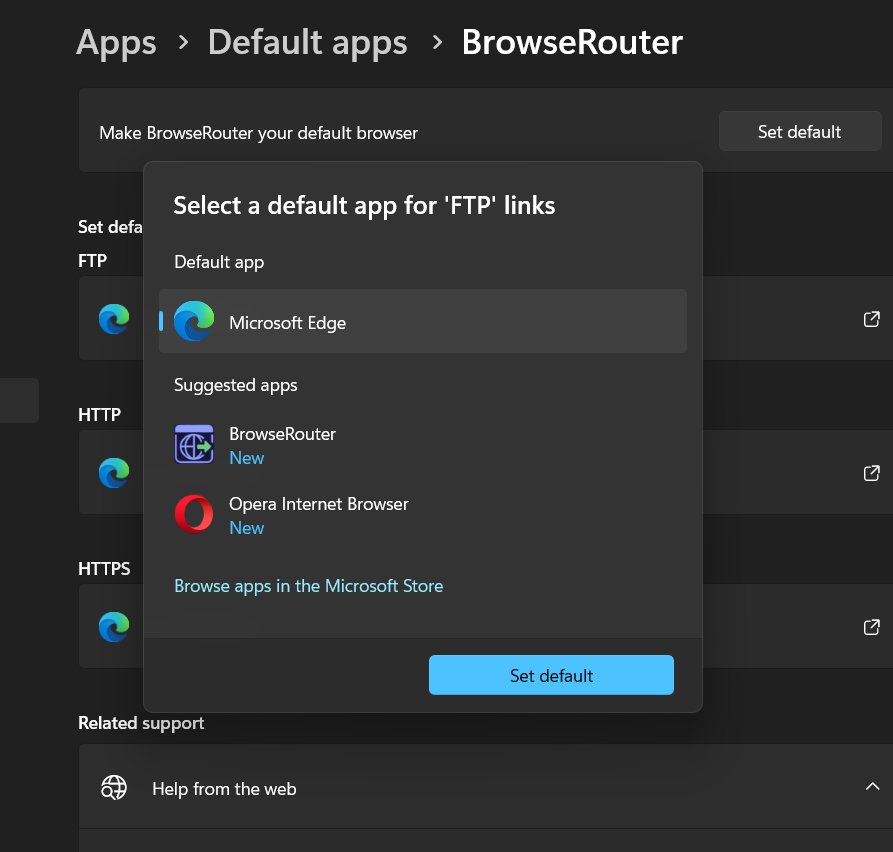Image resolution: width=893 pixels, height=852 pixels.
Task: Click the New label under BrowseRouter
Action: click(x=247, y=458)
